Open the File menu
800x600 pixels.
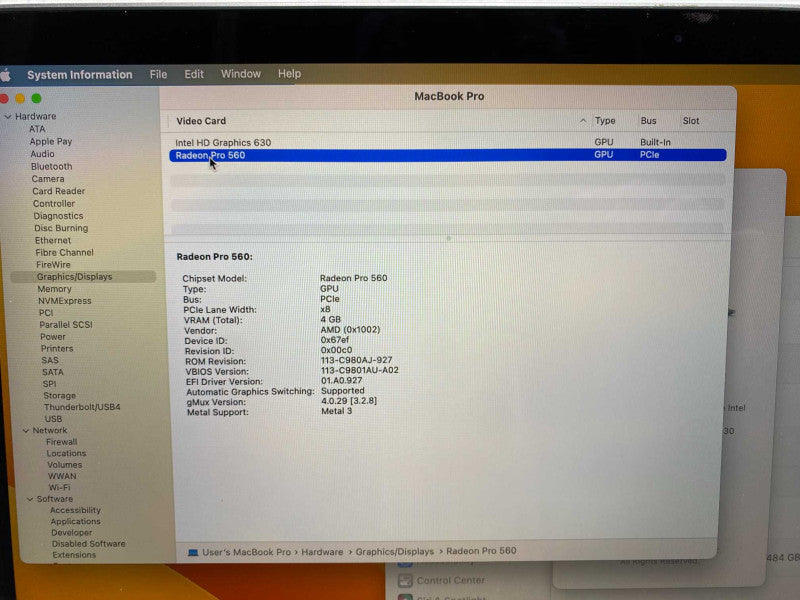tap(158, 74)
